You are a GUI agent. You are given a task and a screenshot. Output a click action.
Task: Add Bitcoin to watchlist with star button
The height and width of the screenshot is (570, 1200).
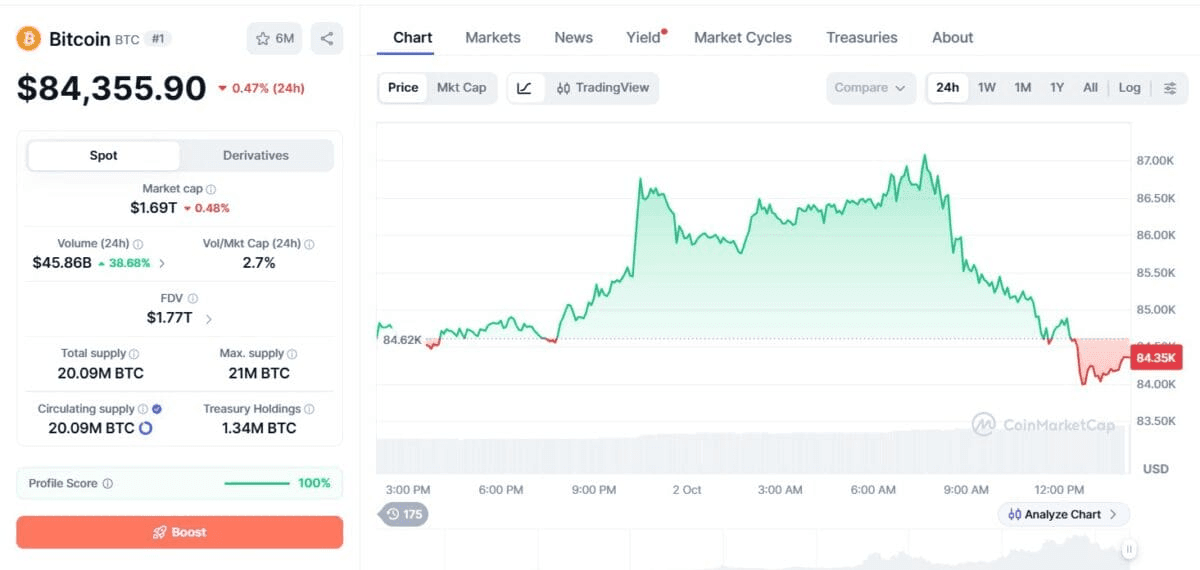pyautogui.click(x=275, y=39)
